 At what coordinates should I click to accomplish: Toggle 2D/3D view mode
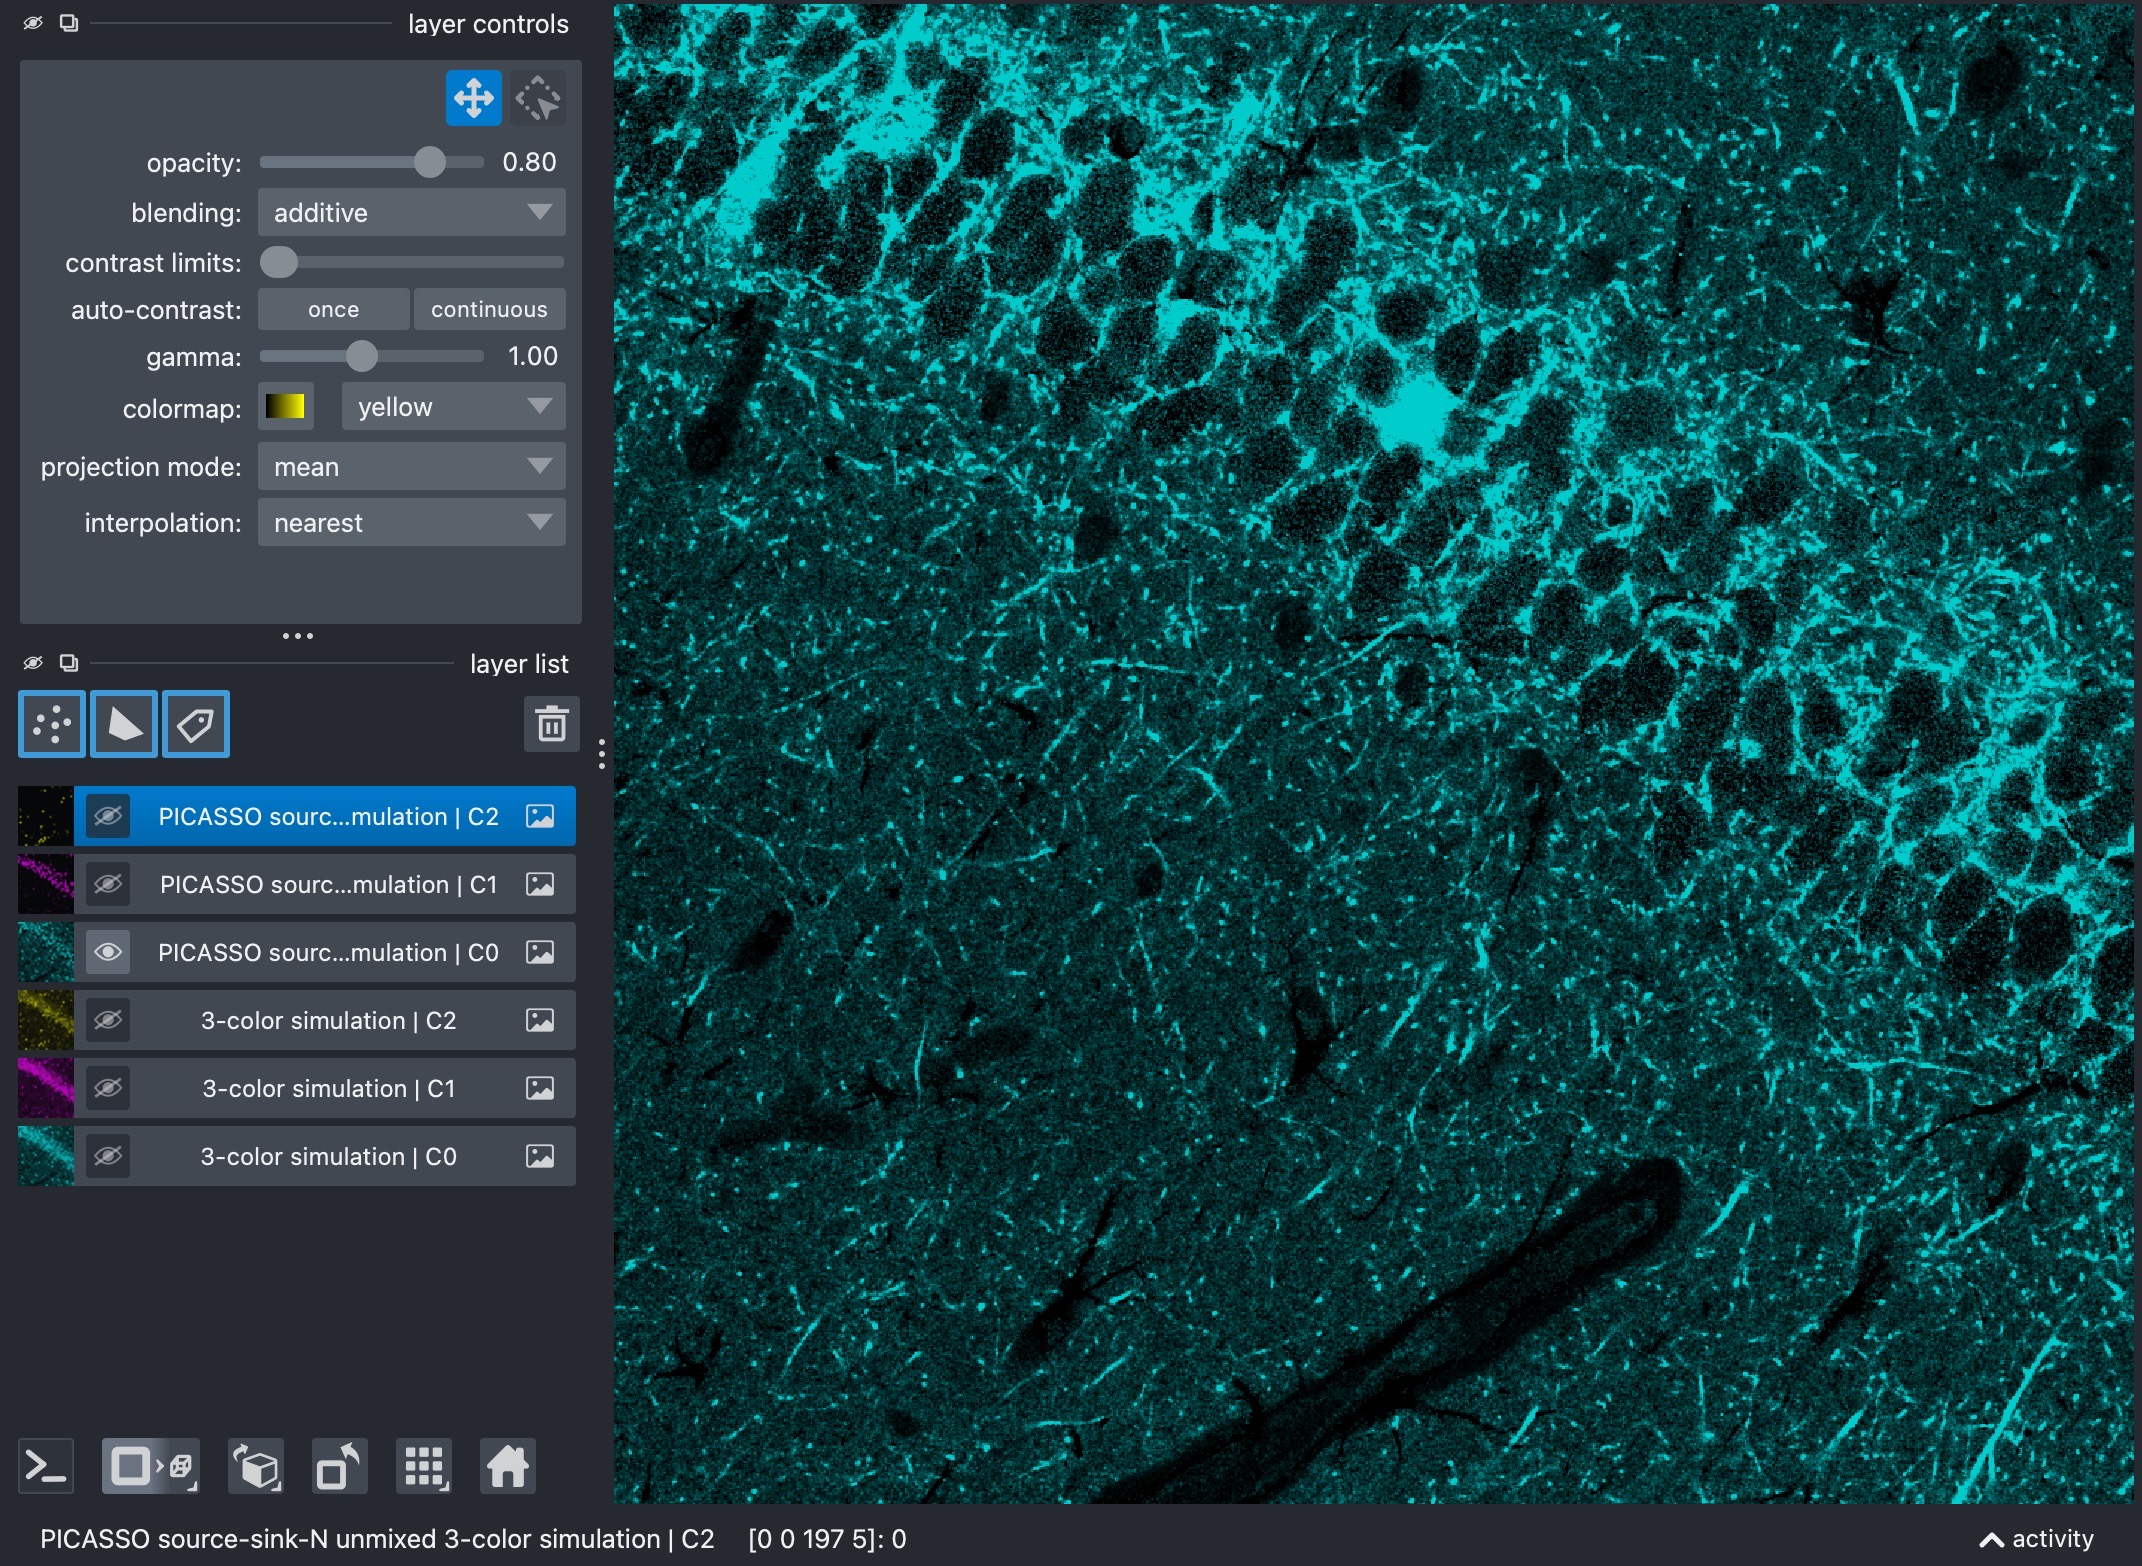[x=151, y=1466]
